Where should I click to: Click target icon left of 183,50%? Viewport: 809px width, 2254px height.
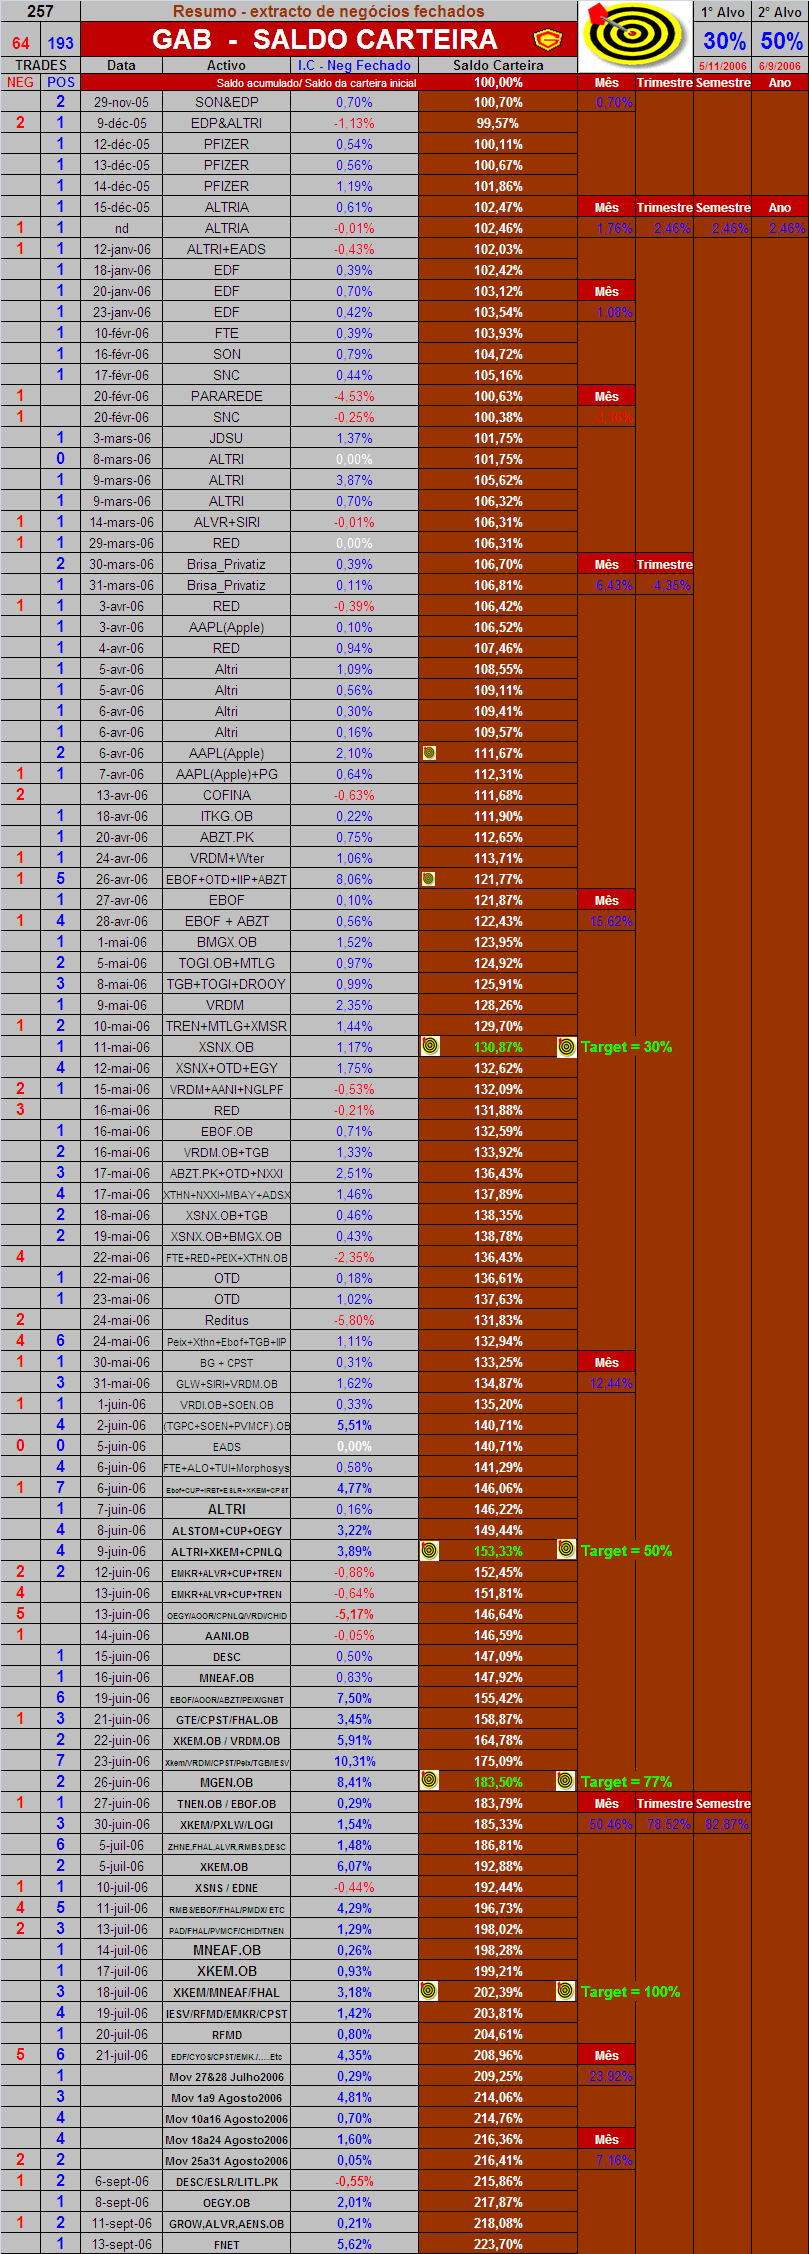[x=430, y=1781]
